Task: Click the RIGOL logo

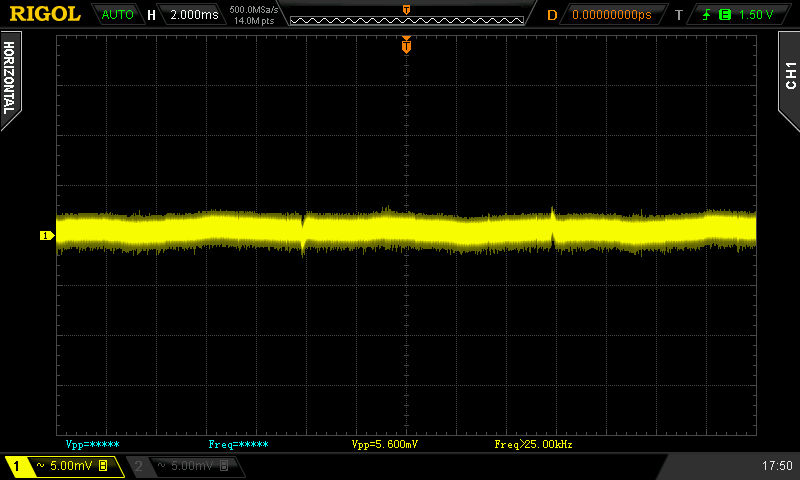Action: [x=45, y=14]
